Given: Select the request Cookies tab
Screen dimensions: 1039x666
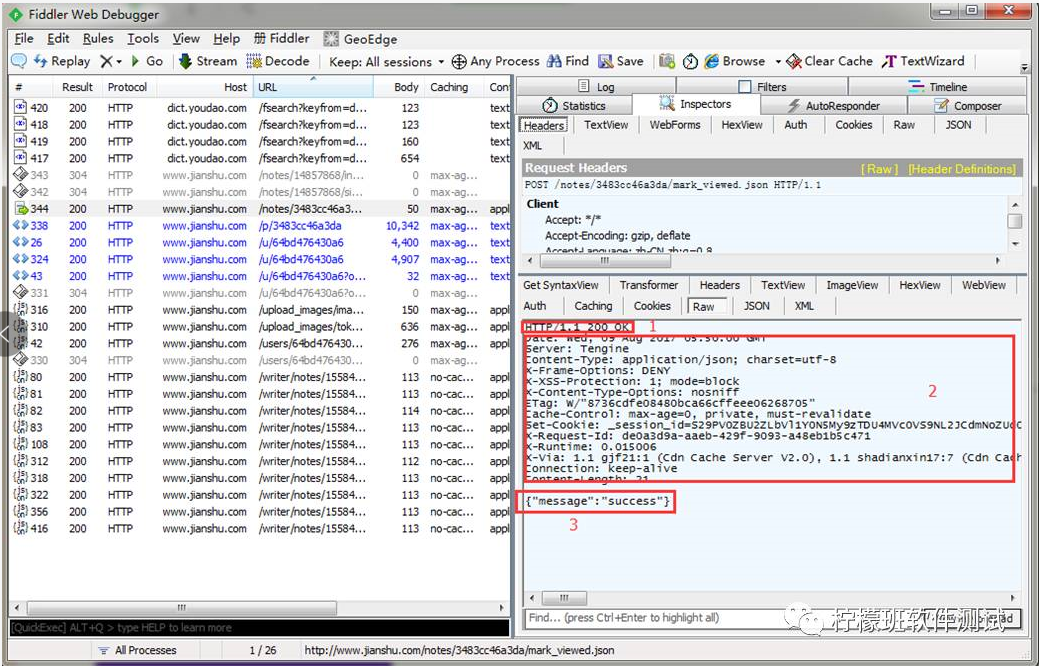Looking at the screenshot, I should pyautogui.click(x=853, y=125).
